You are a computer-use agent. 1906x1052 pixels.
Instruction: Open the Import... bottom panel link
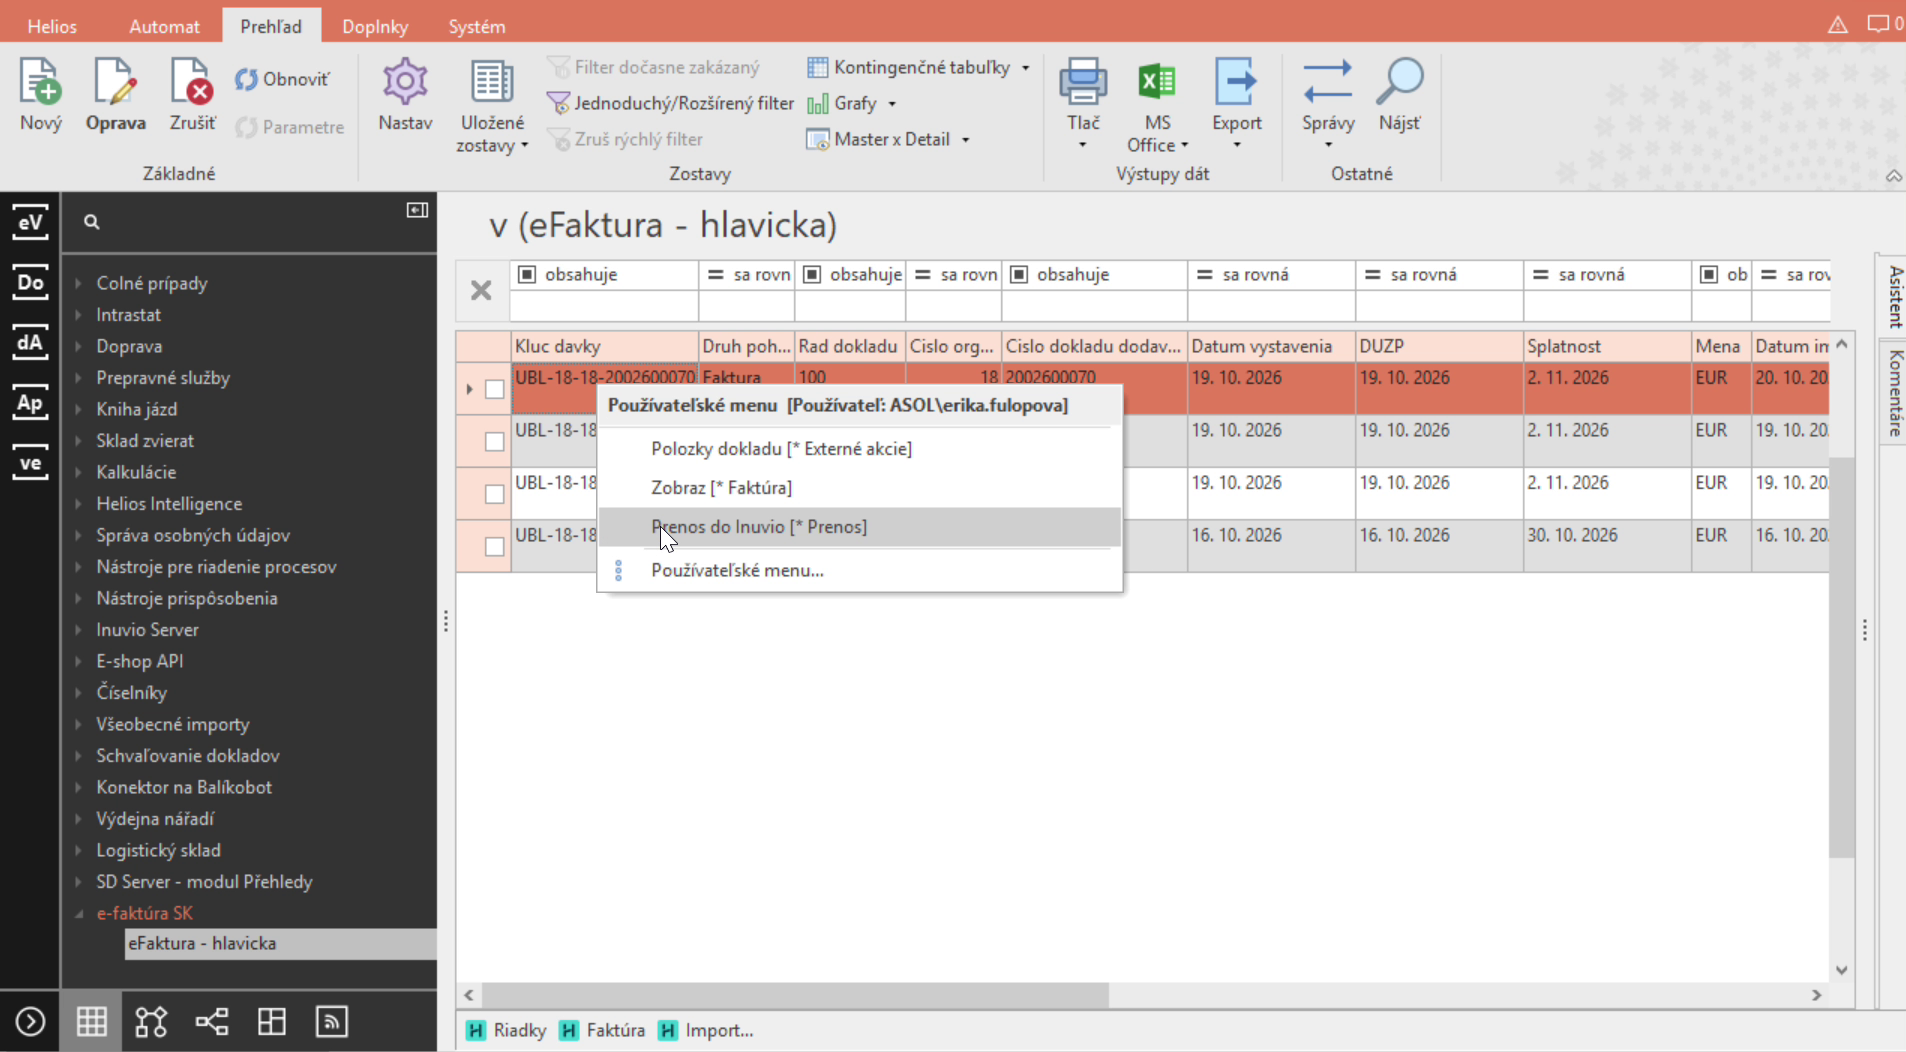[706, 1030]
